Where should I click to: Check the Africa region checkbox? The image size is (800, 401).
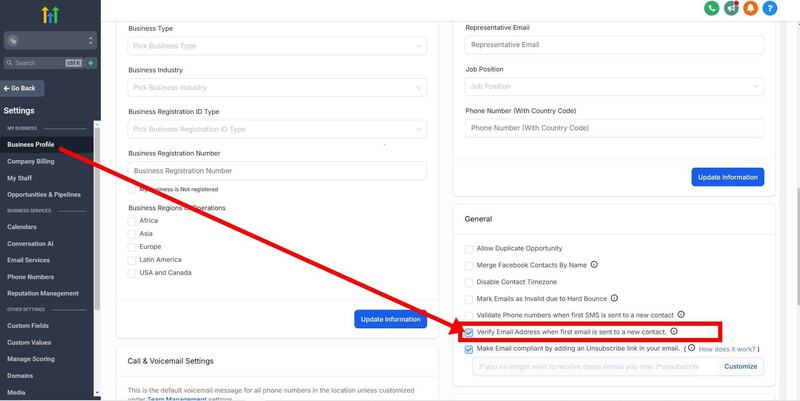tap(132, 221)
